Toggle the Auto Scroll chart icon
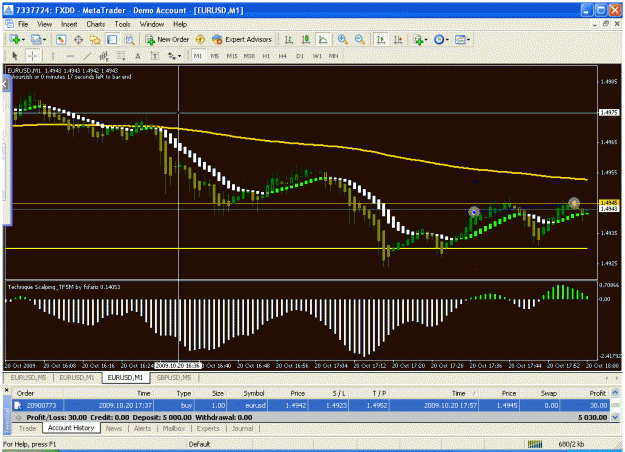The height and width of the screenshot is (452, 625). click(x=381, y=39)
